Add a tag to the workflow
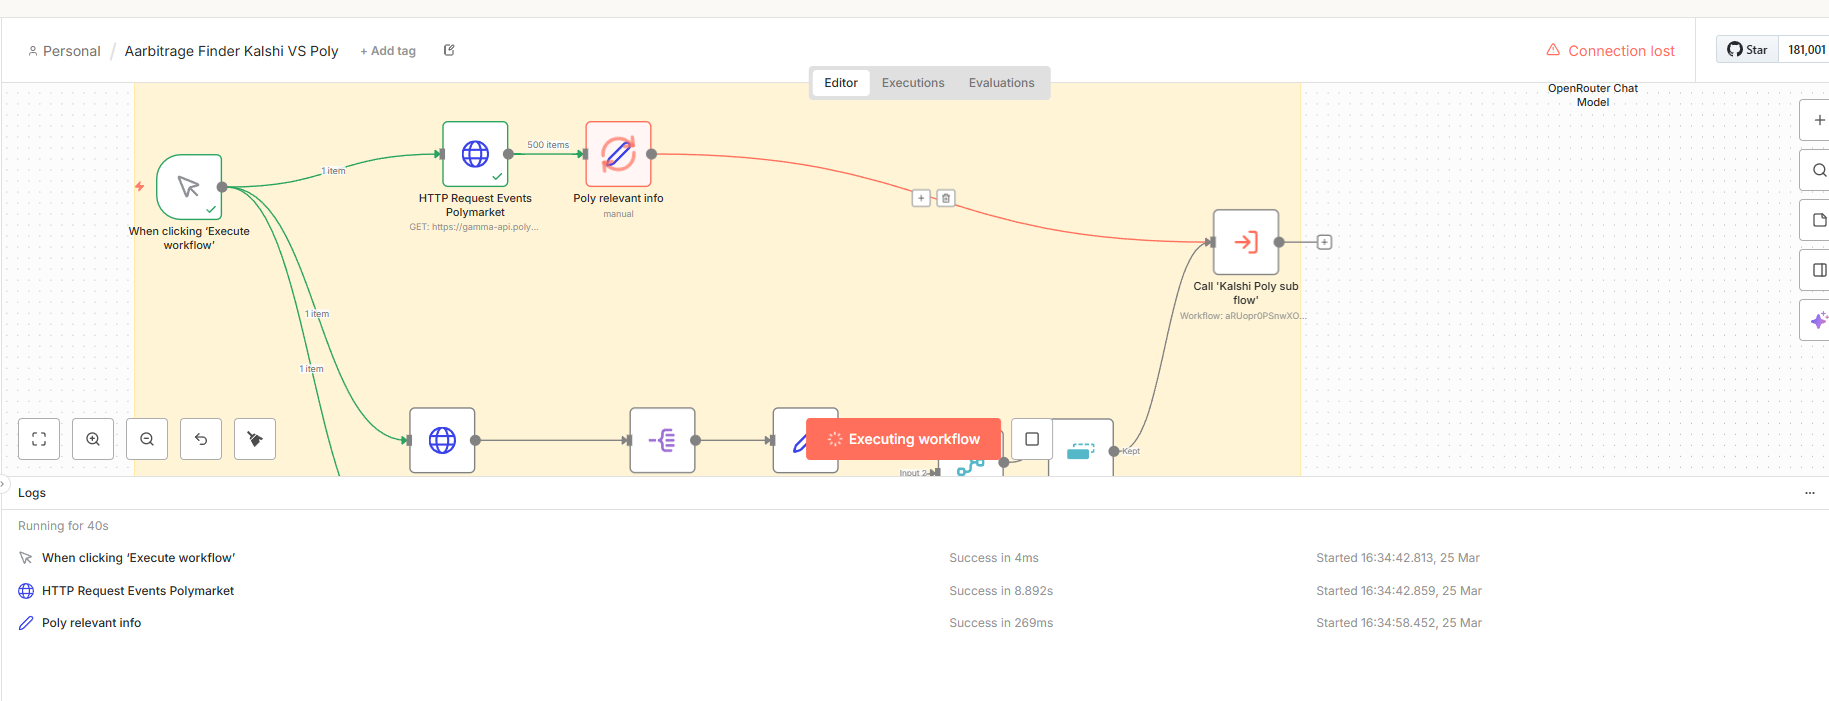The width and height of the screenshot is (1829, 701). tap(388, 51)
